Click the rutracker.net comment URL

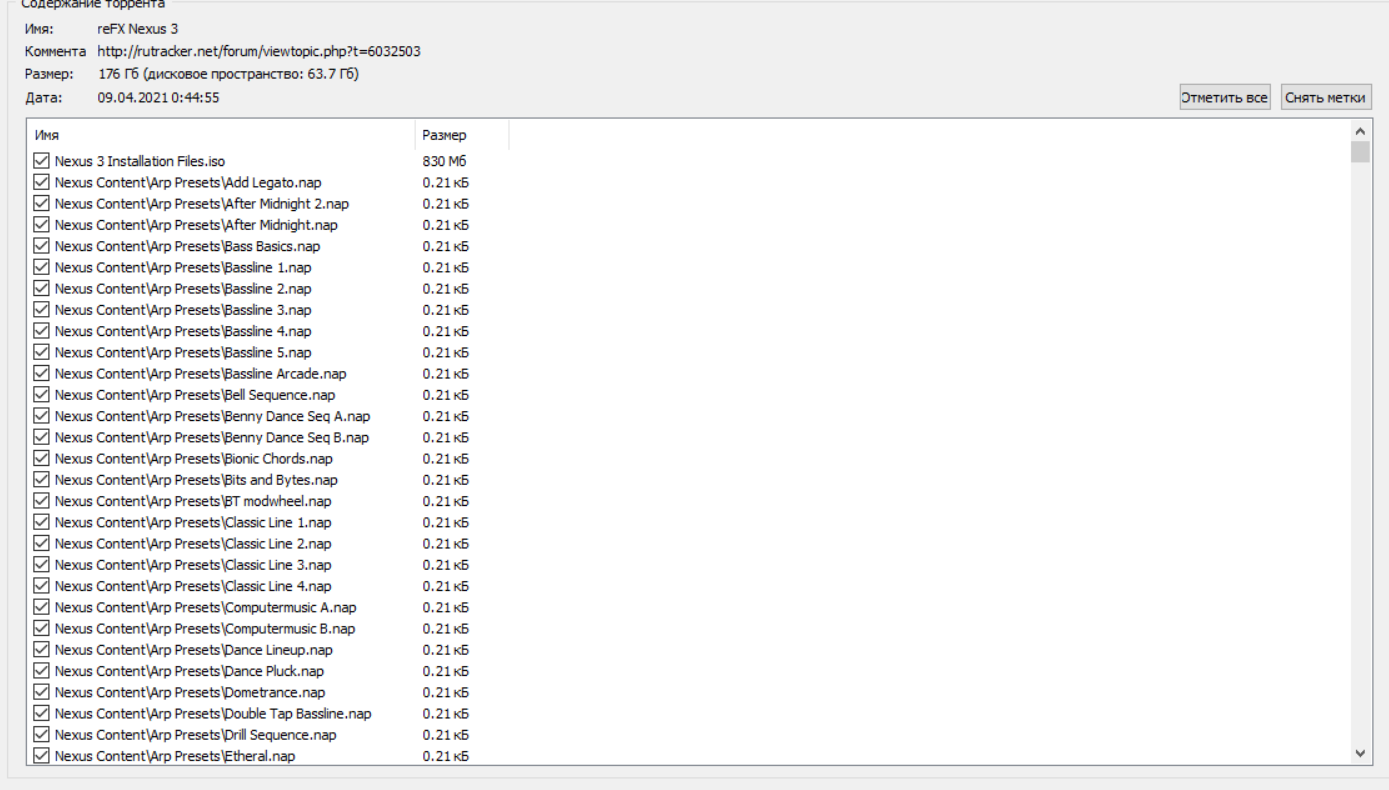coord(259,51)
